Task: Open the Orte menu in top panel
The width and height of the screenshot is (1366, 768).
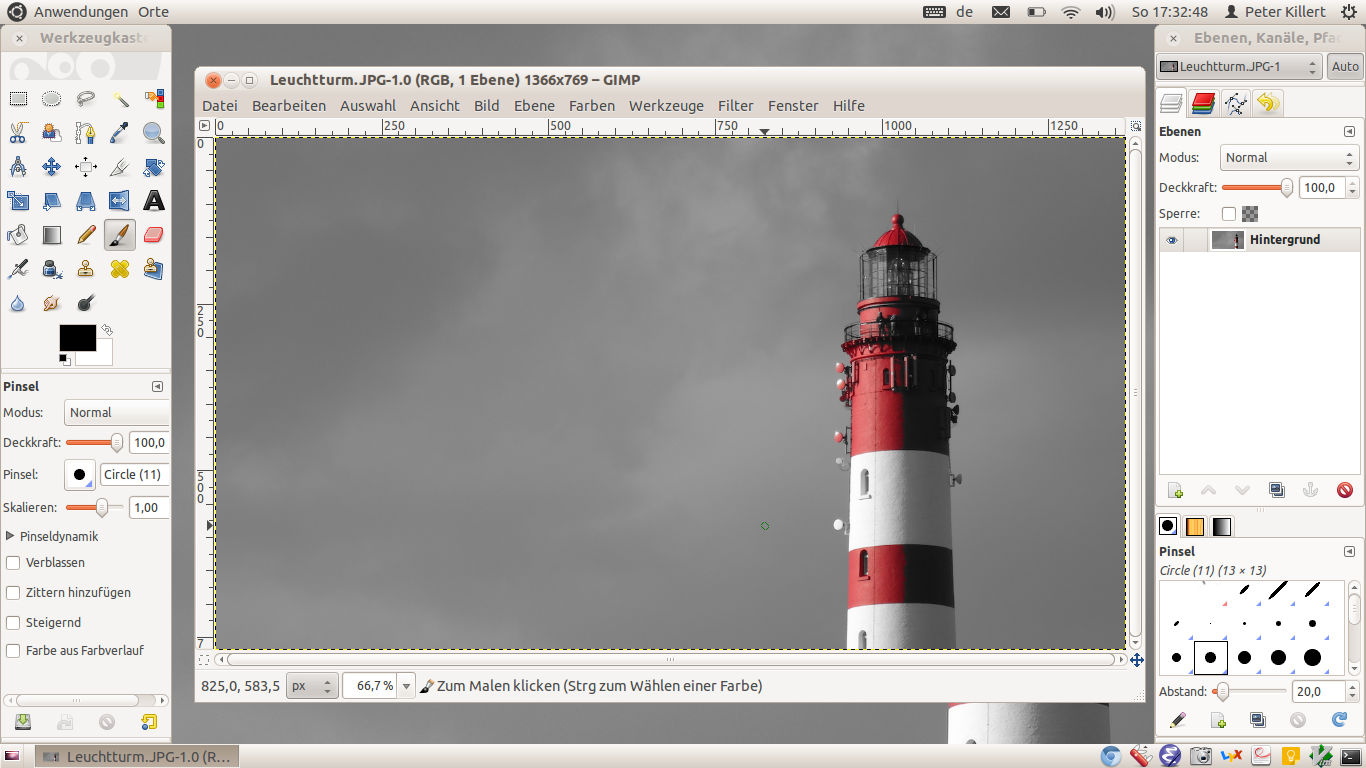Action: (153, 12)
